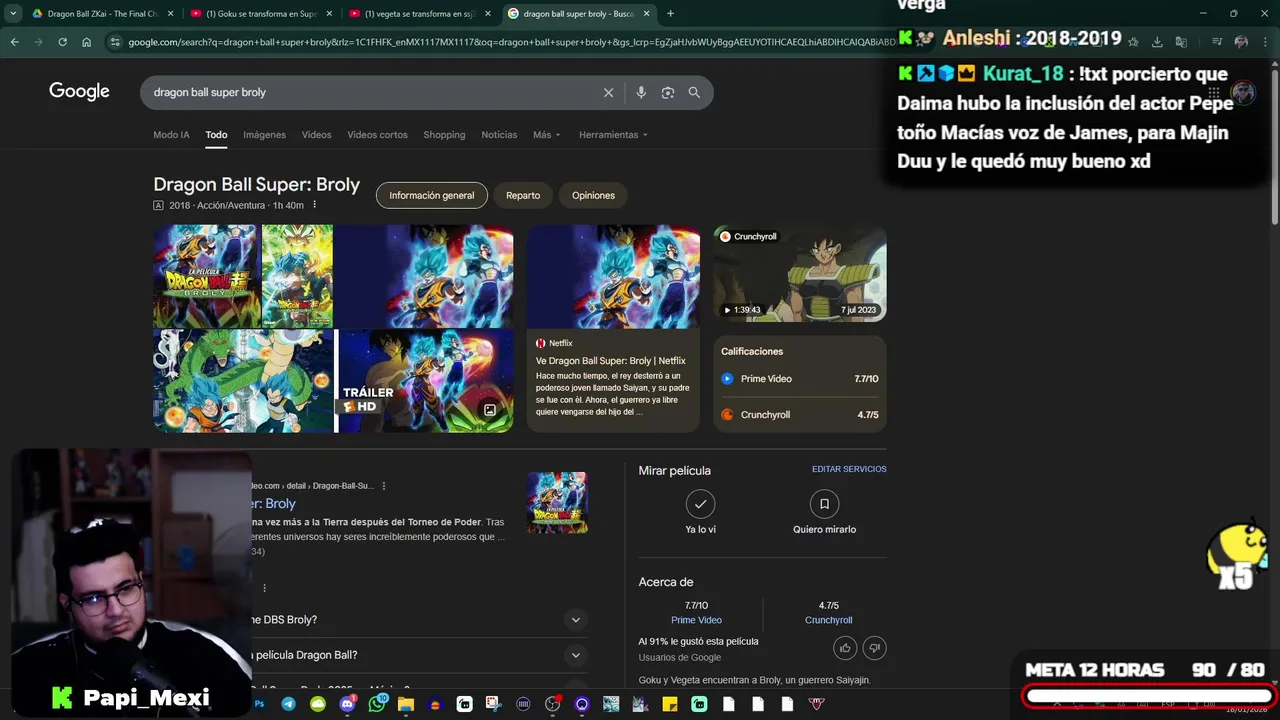
Task: Open Discord from the taskbar
Action: tap(347, 704)
